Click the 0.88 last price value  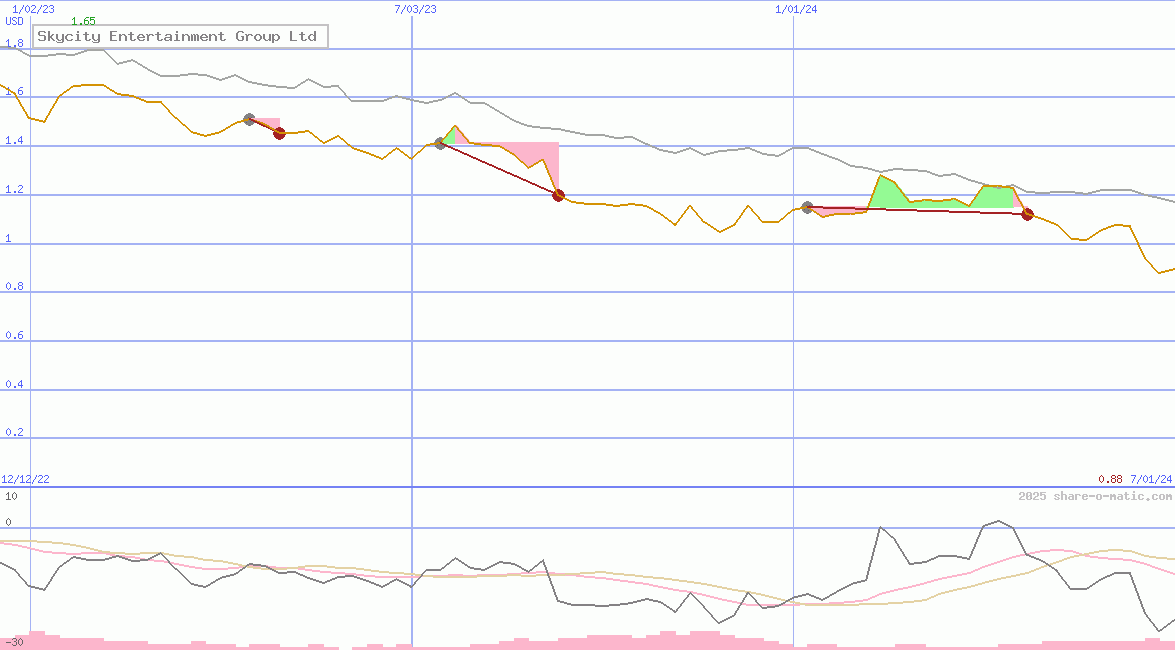pos(1110,479)
